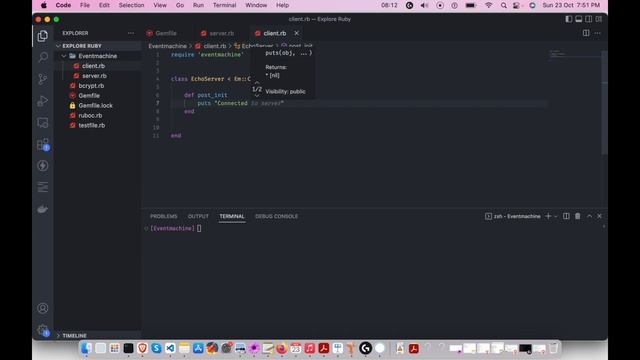
Task: Kill terminal with trash icon
Action: (578, 216)
